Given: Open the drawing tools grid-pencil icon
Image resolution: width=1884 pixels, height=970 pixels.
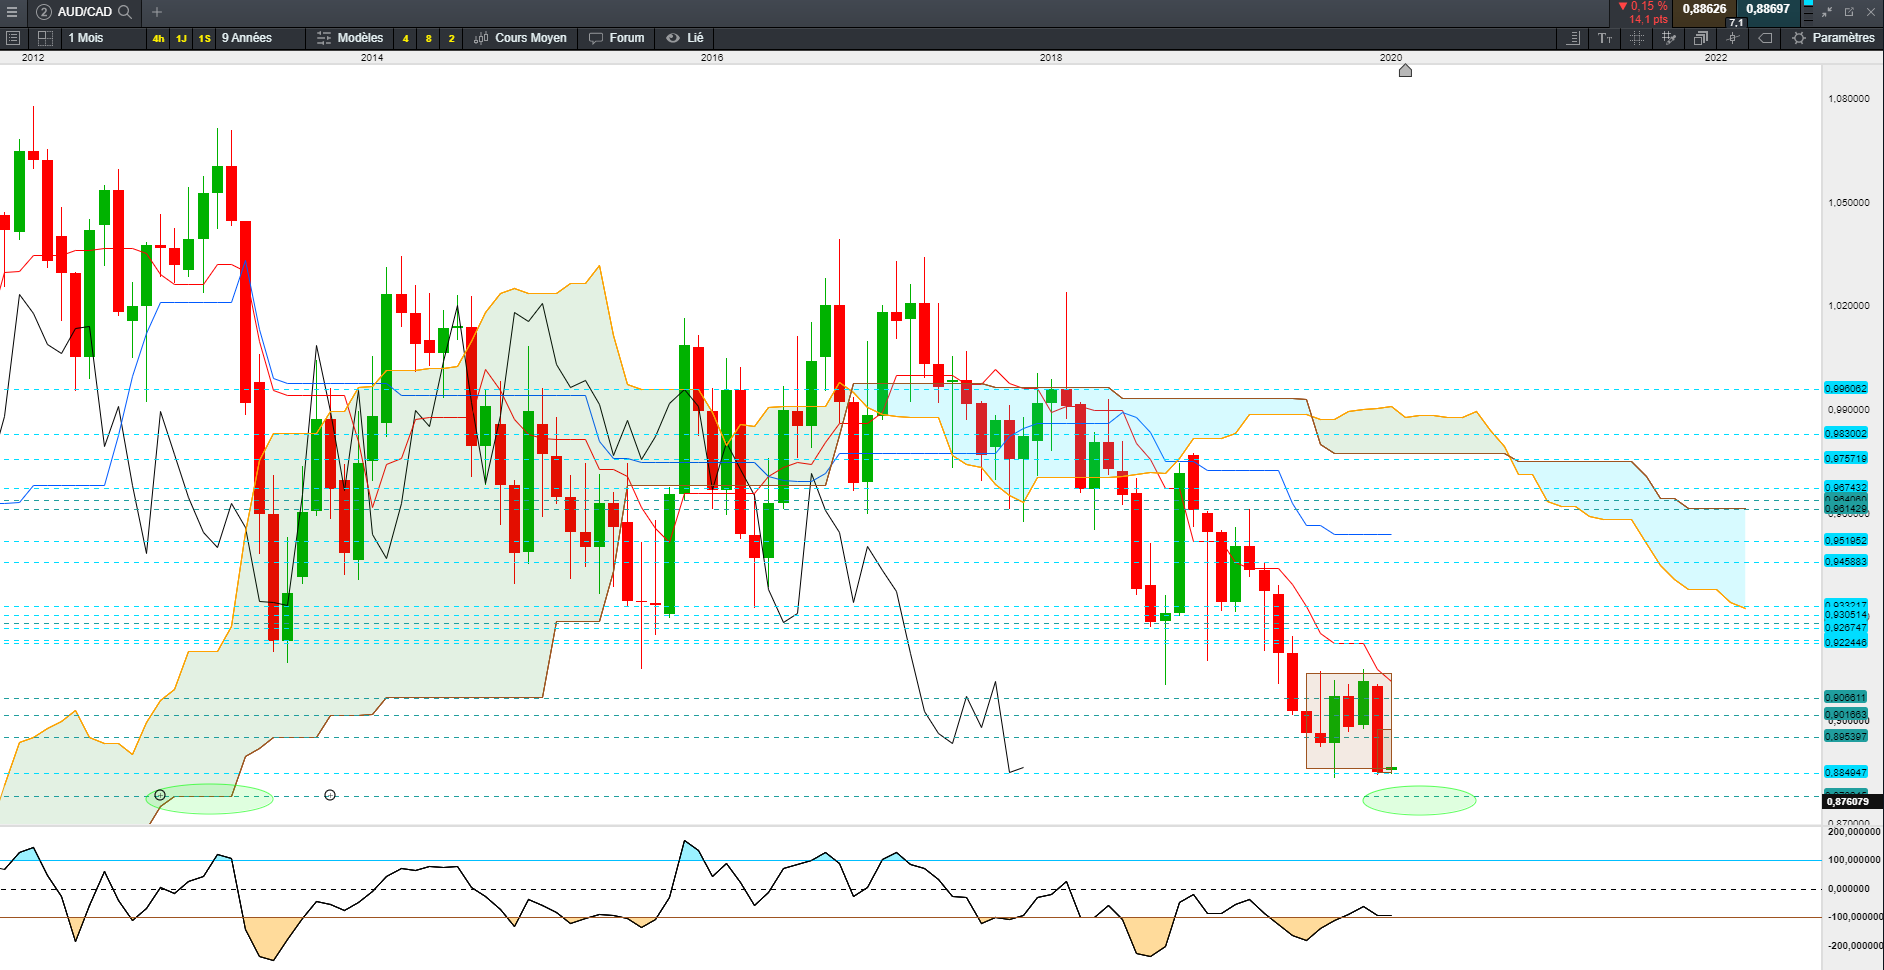Looking at the screenshot, I should pyautogui.click(x=1669, y=38).
